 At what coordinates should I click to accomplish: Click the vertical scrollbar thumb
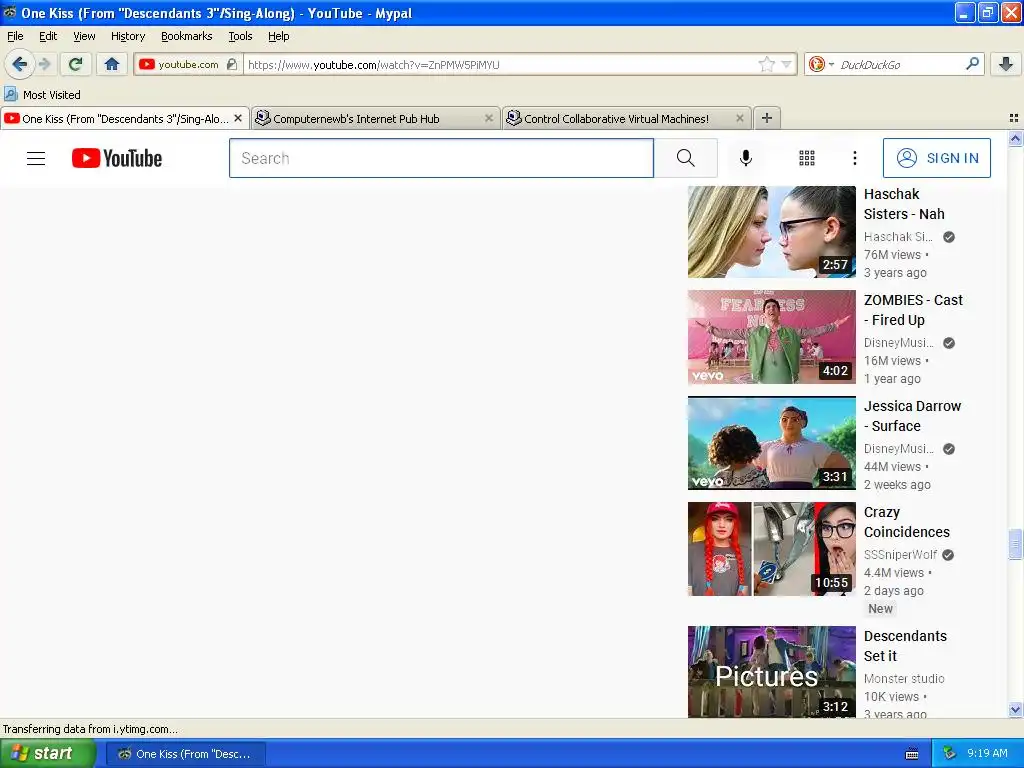(1015, 545)
